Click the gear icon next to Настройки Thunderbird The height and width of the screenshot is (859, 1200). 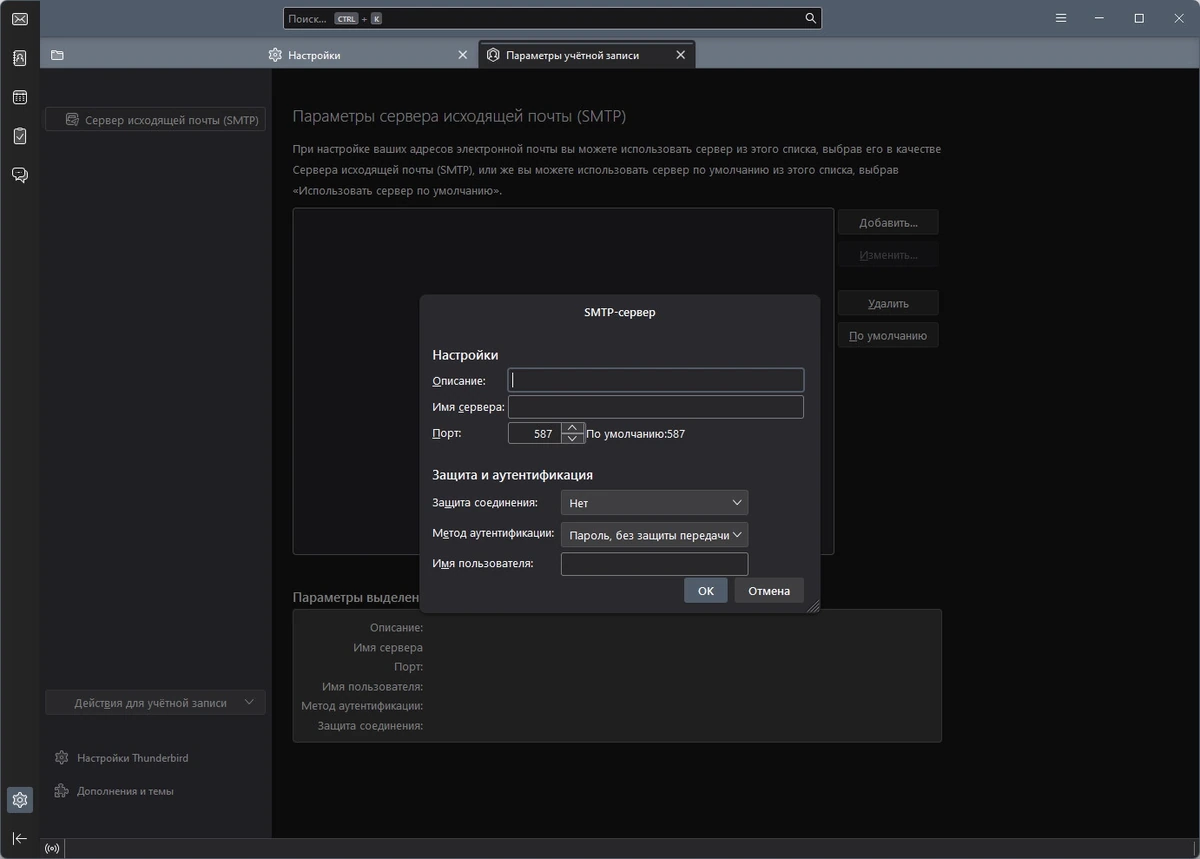pyautogui.click(x=62, y=758)
